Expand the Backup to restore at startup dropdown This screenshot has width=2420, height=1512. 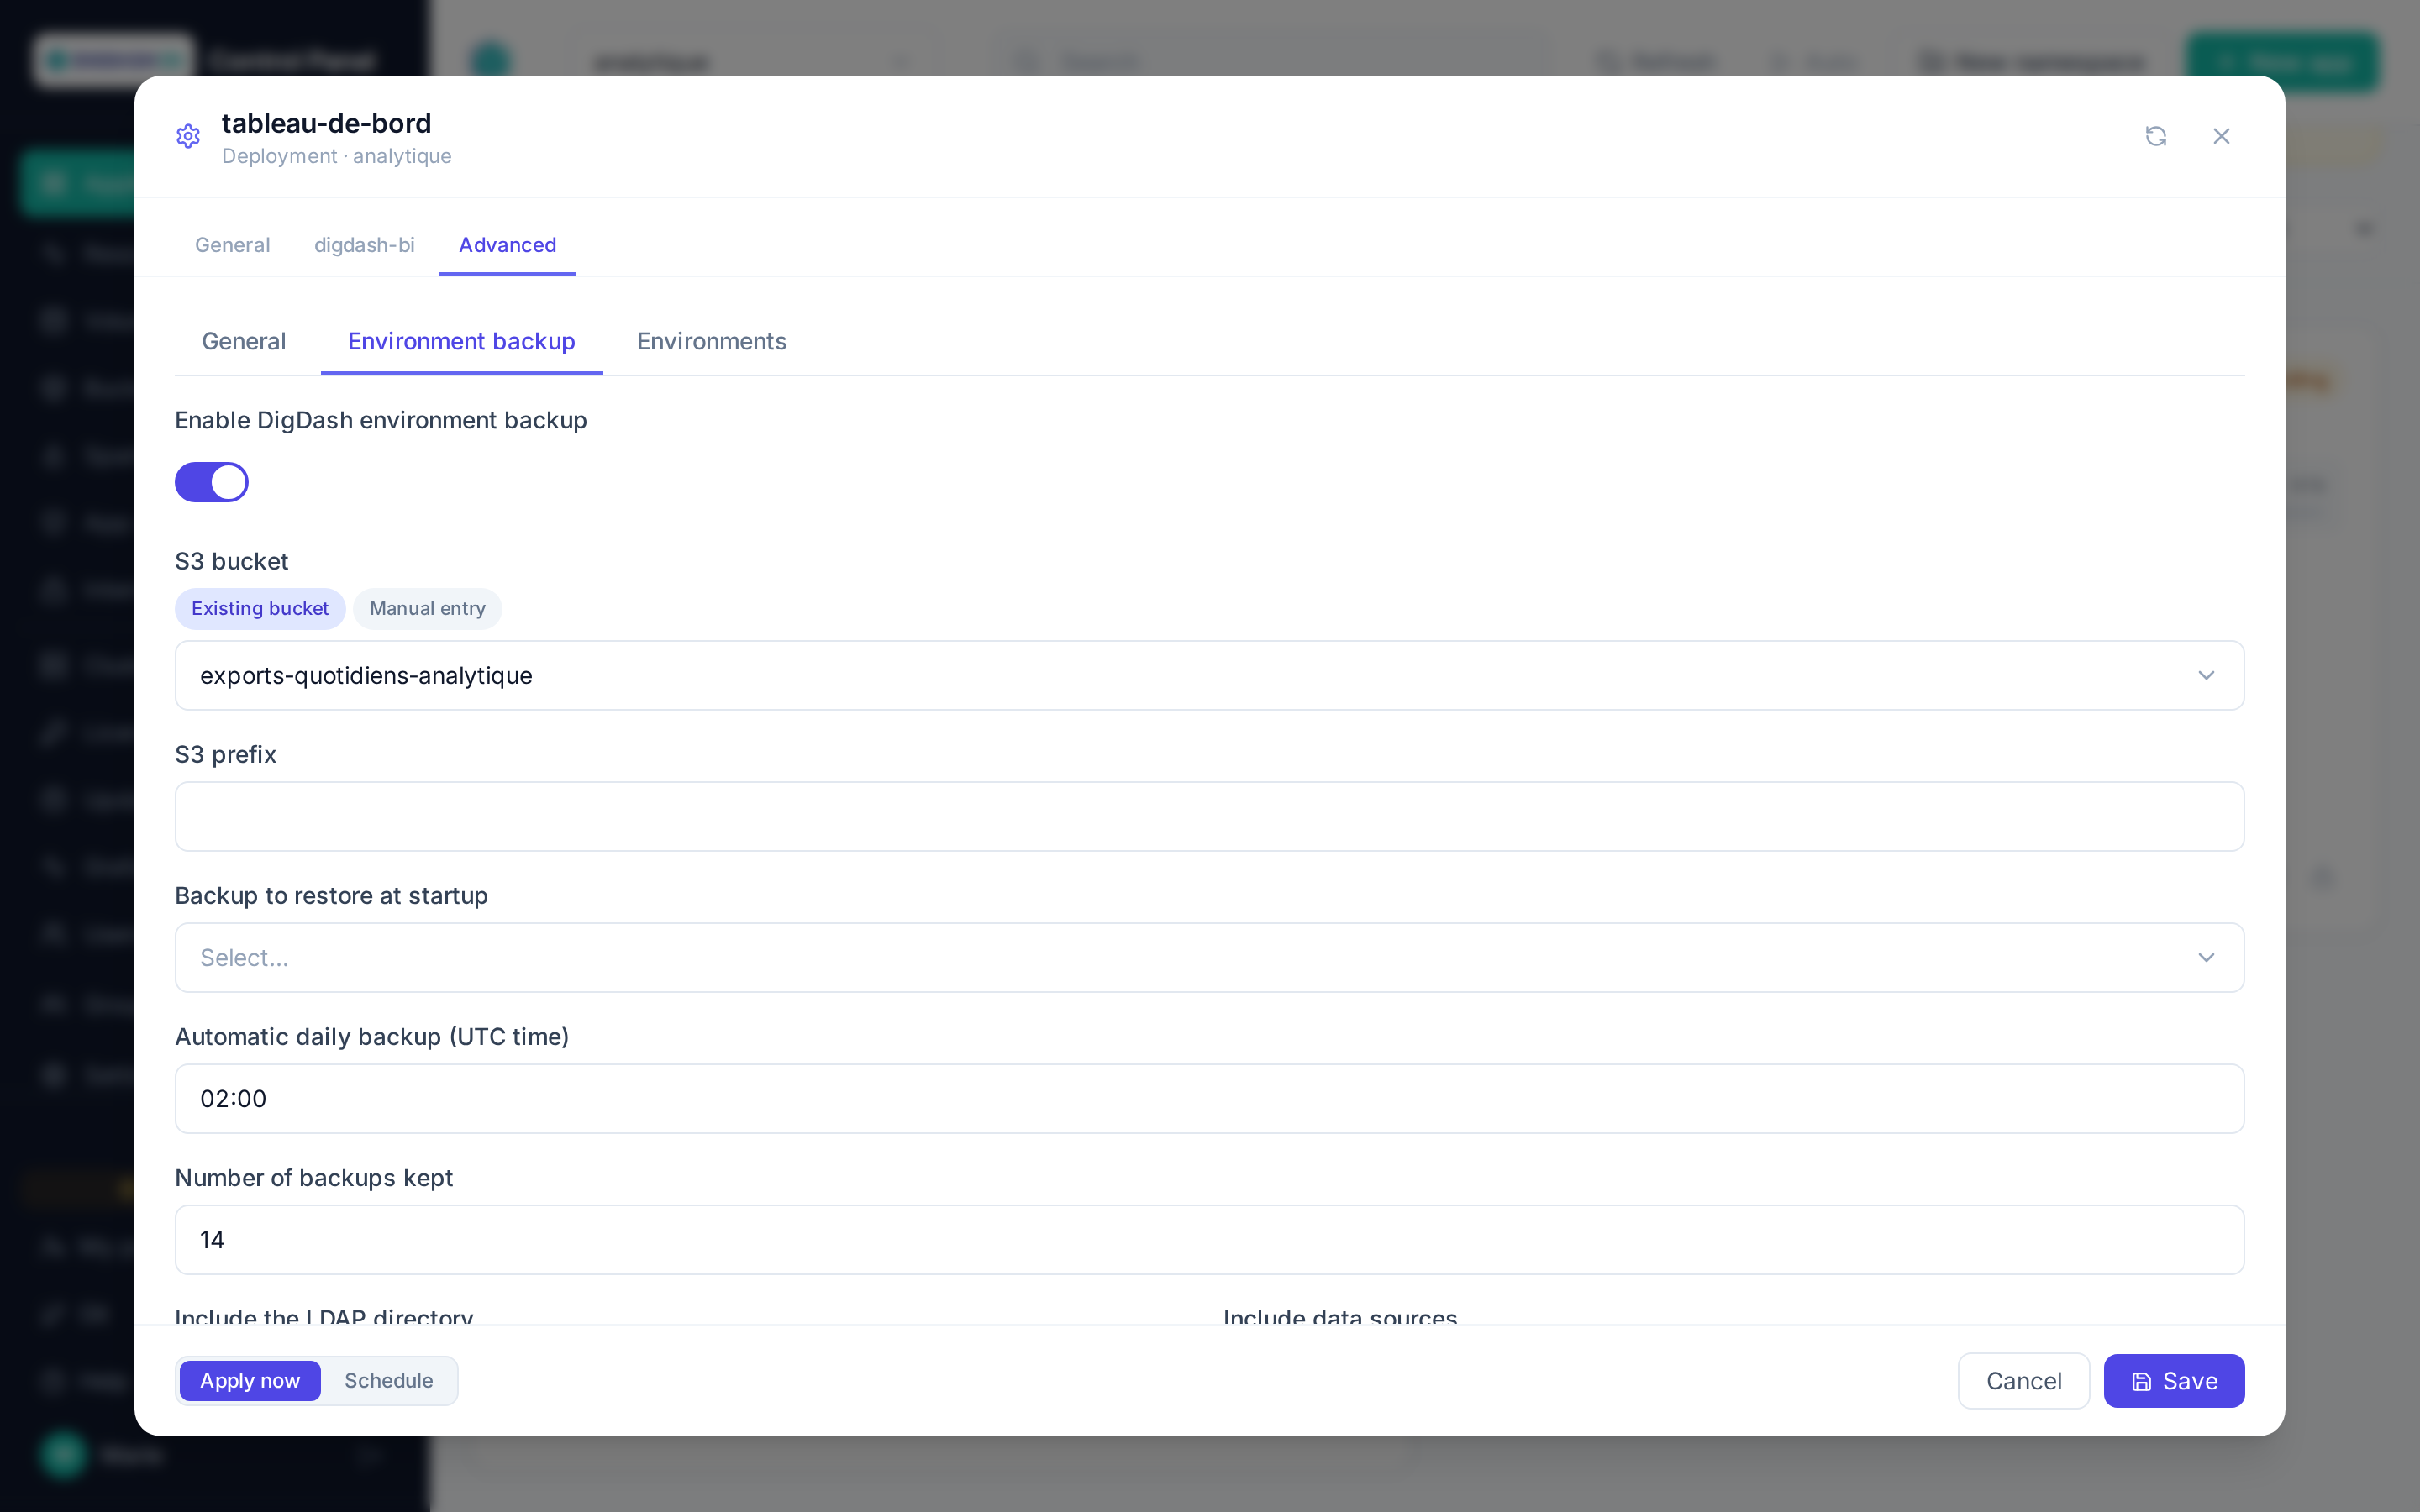click(1209, 957)
